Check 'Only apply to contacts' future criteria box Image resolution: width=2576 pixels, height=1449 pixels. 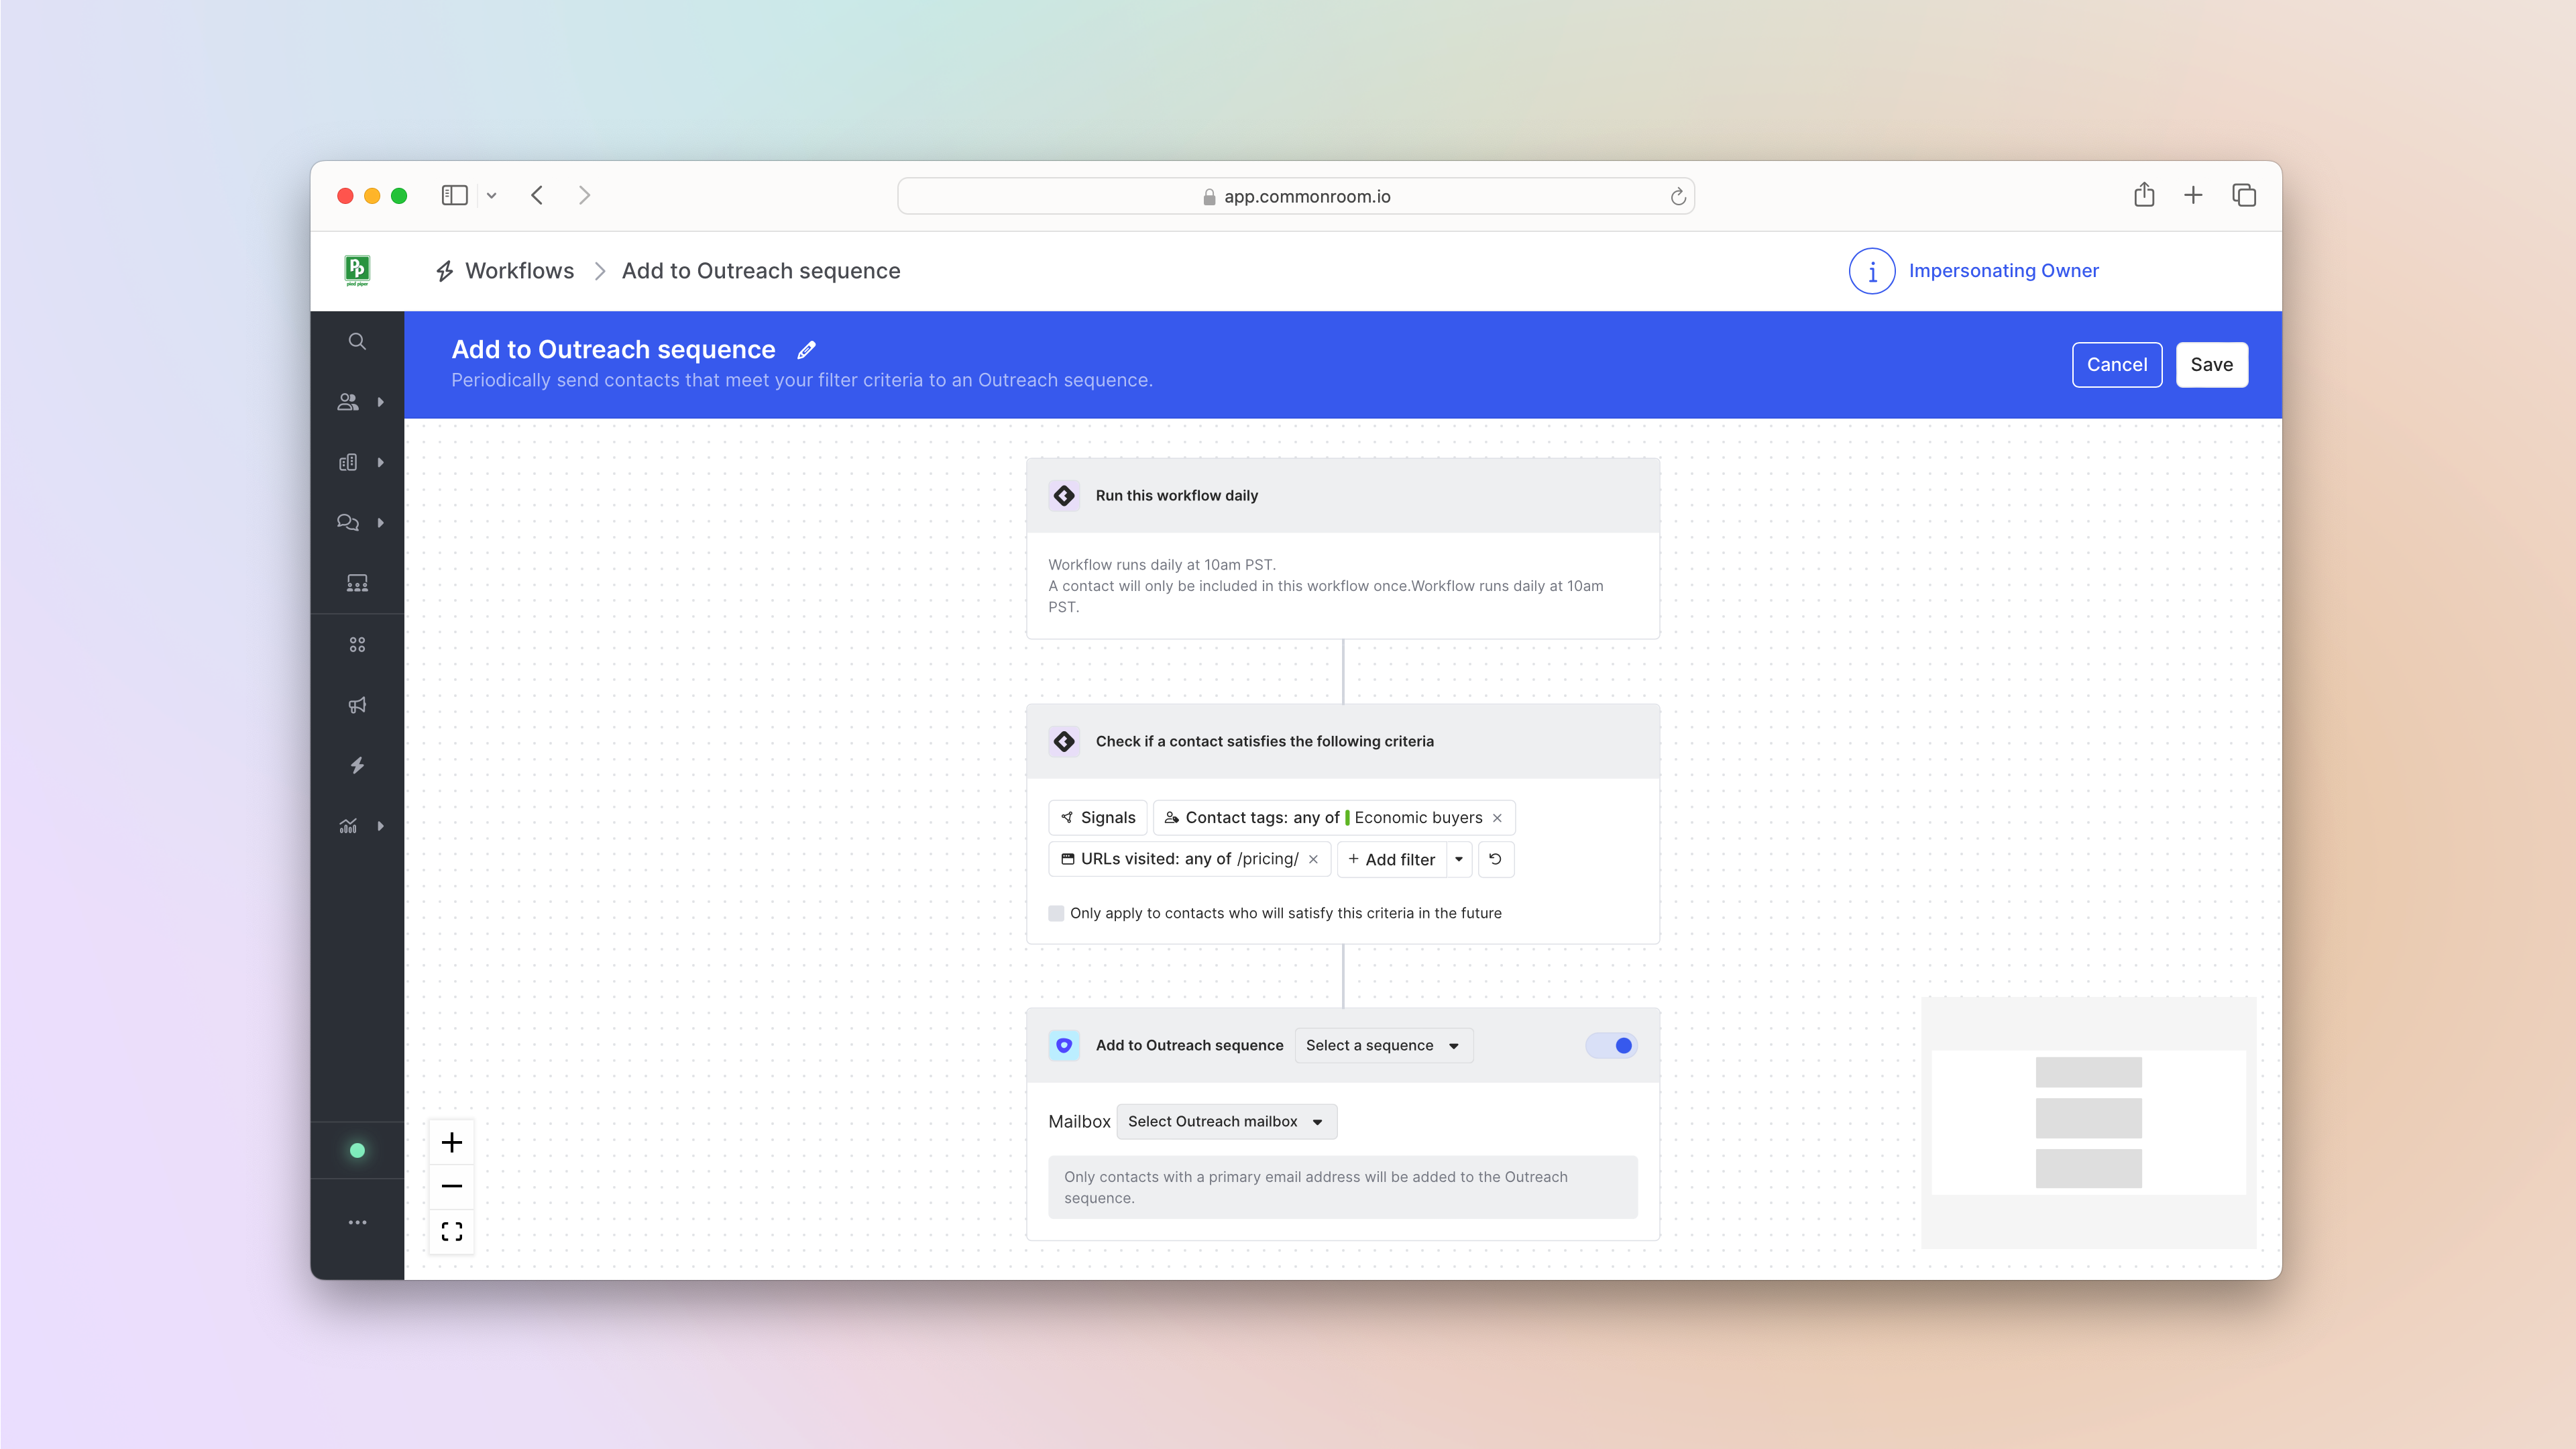[x=1056, y=913]
